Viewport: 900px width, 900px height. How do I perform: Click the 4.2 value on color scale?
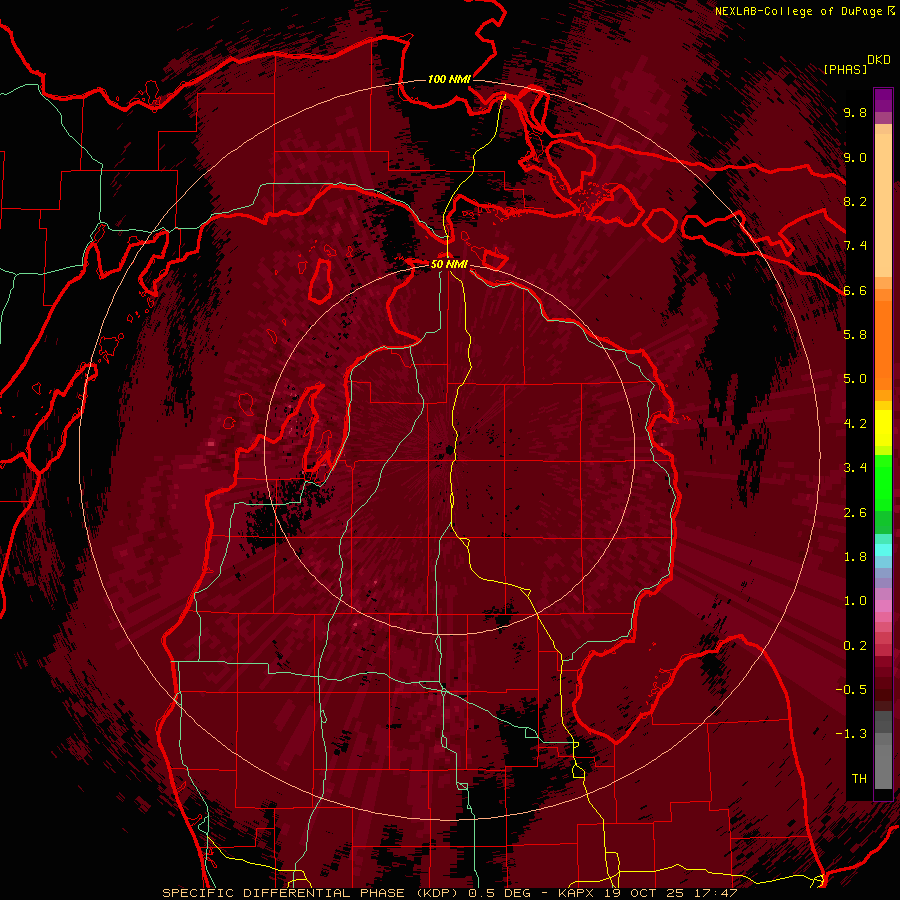(x=855, y=424)
